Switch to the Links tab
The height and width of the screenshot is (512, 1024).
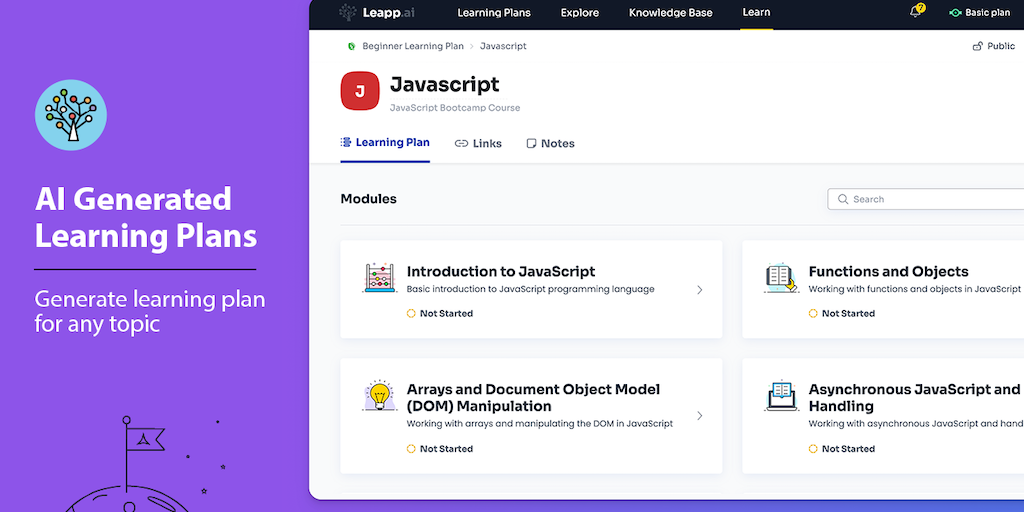tap(478, 143)
